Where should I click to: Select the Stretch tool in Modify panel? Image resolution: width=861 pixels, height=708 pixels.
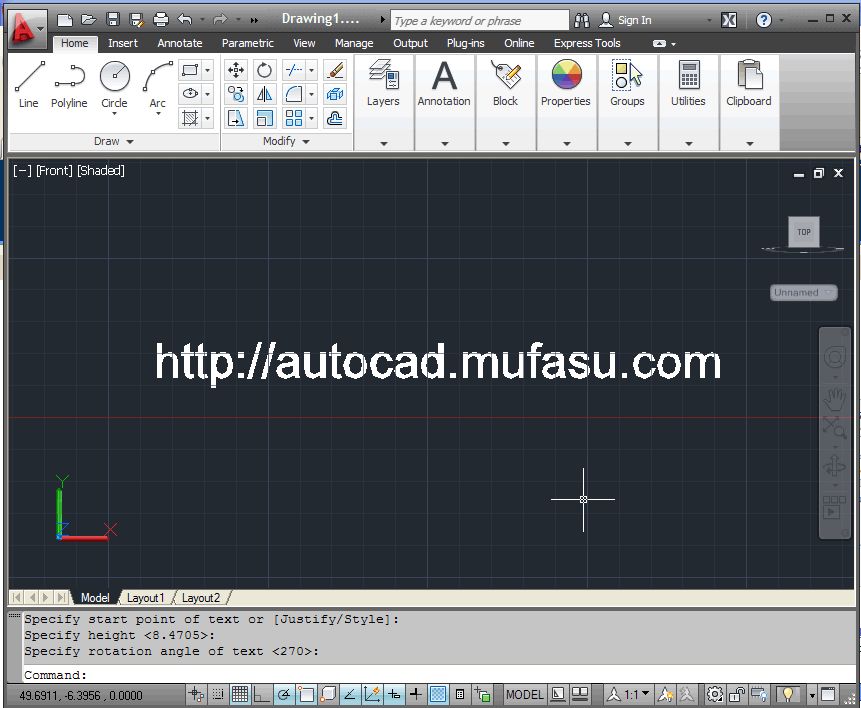[x=236, y=118]
